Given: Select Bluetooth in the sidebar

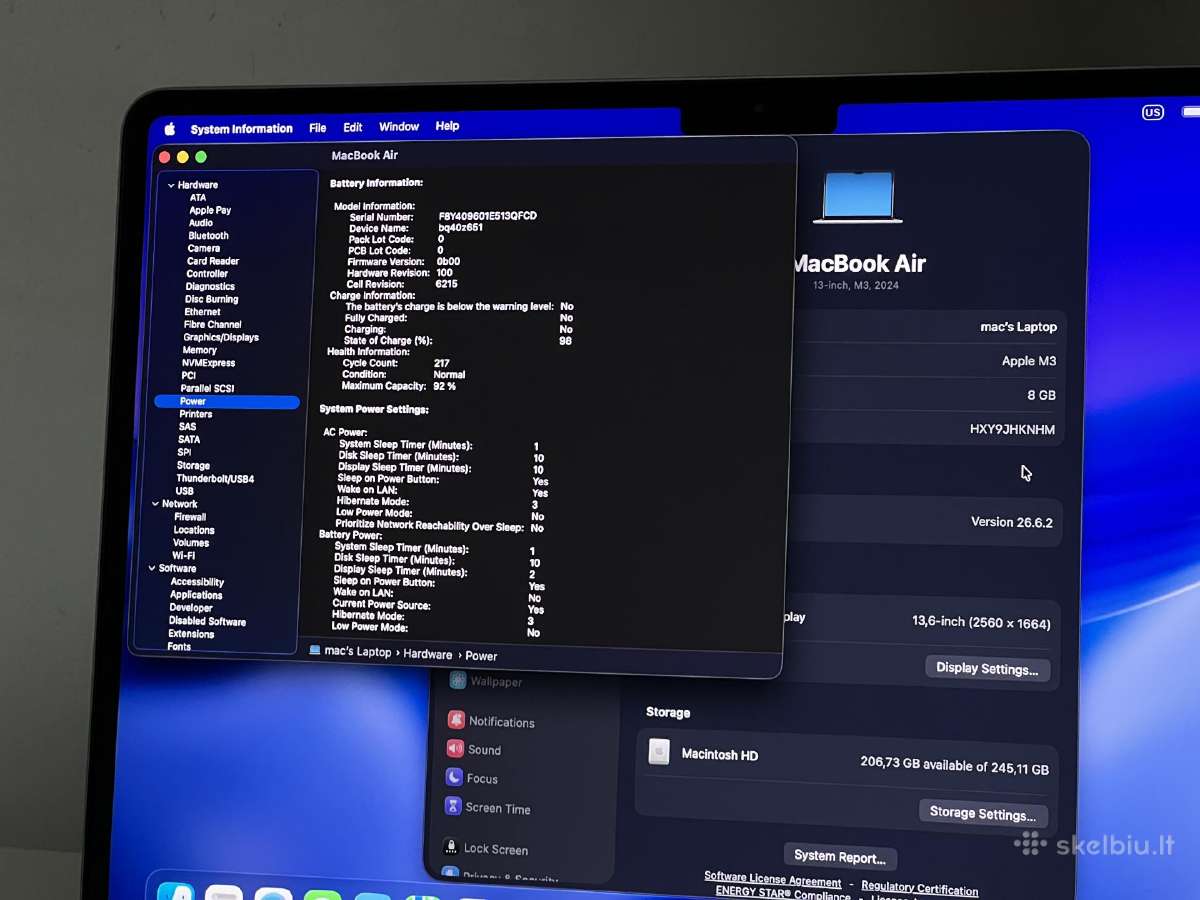Looking at the screenshot, I should 208,236.
